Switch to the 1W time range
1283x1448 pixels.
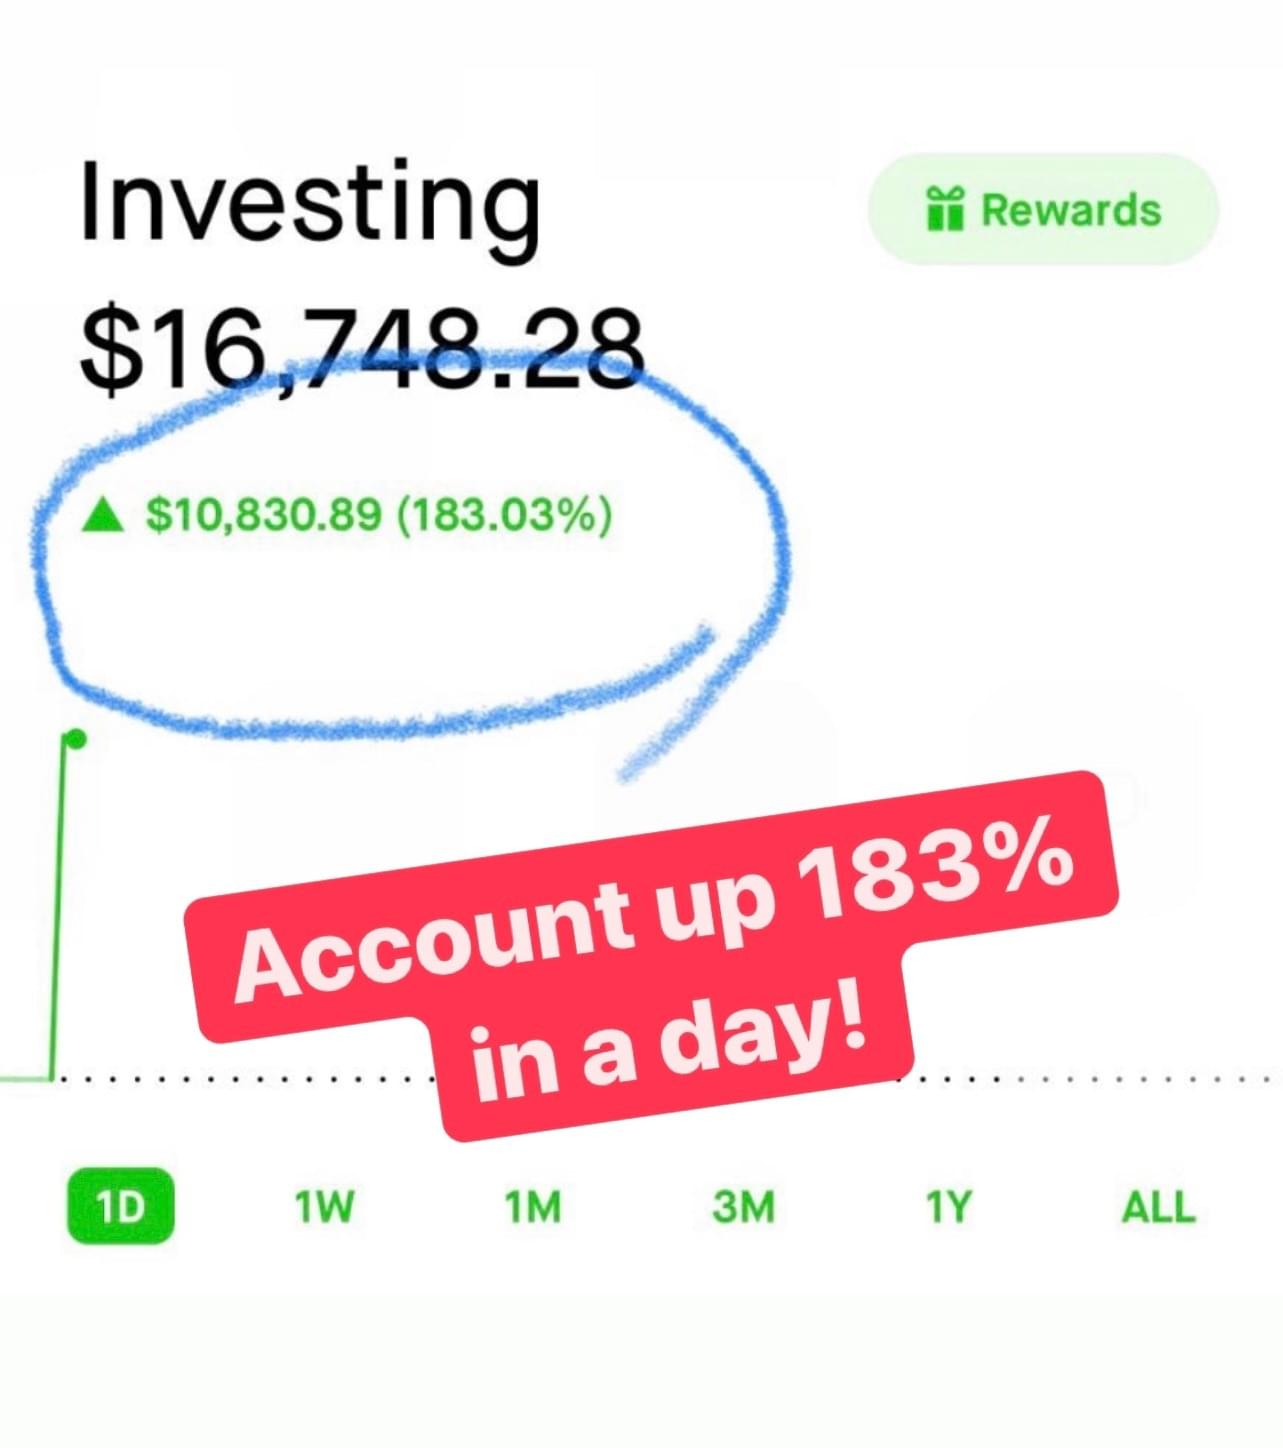pyautogui.click(x=324, y=1207)
